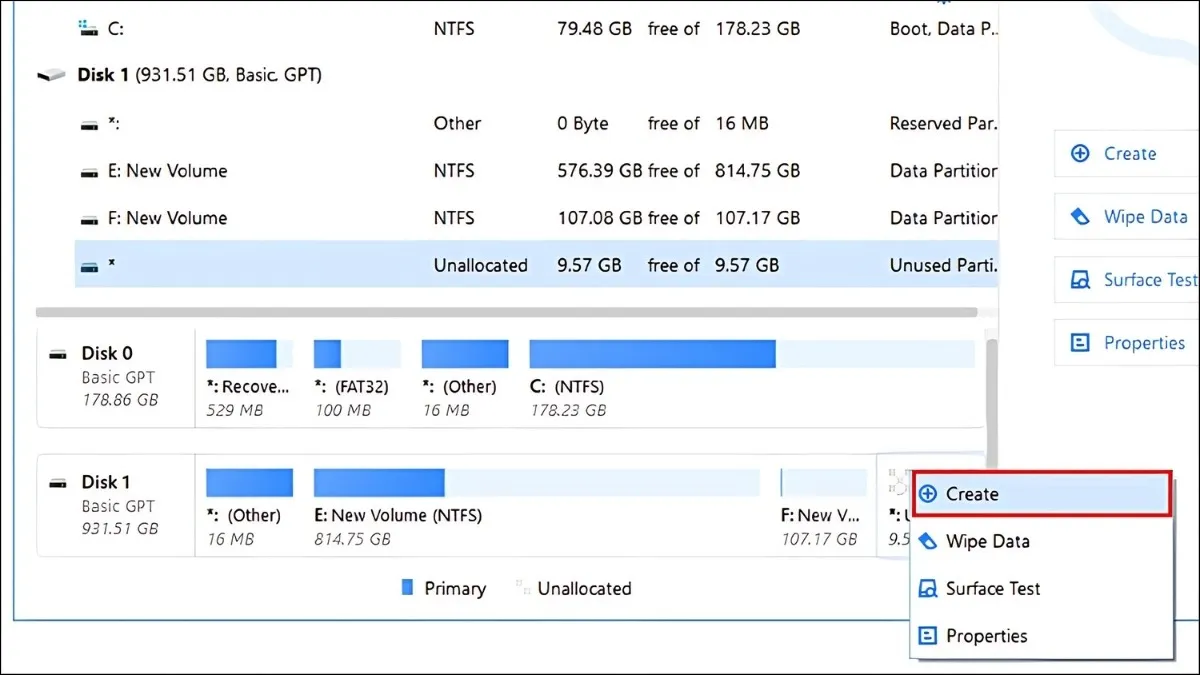The image size is (1200, 675).
Task: Click the C: drive Windows icon
Action: (90, 29)
